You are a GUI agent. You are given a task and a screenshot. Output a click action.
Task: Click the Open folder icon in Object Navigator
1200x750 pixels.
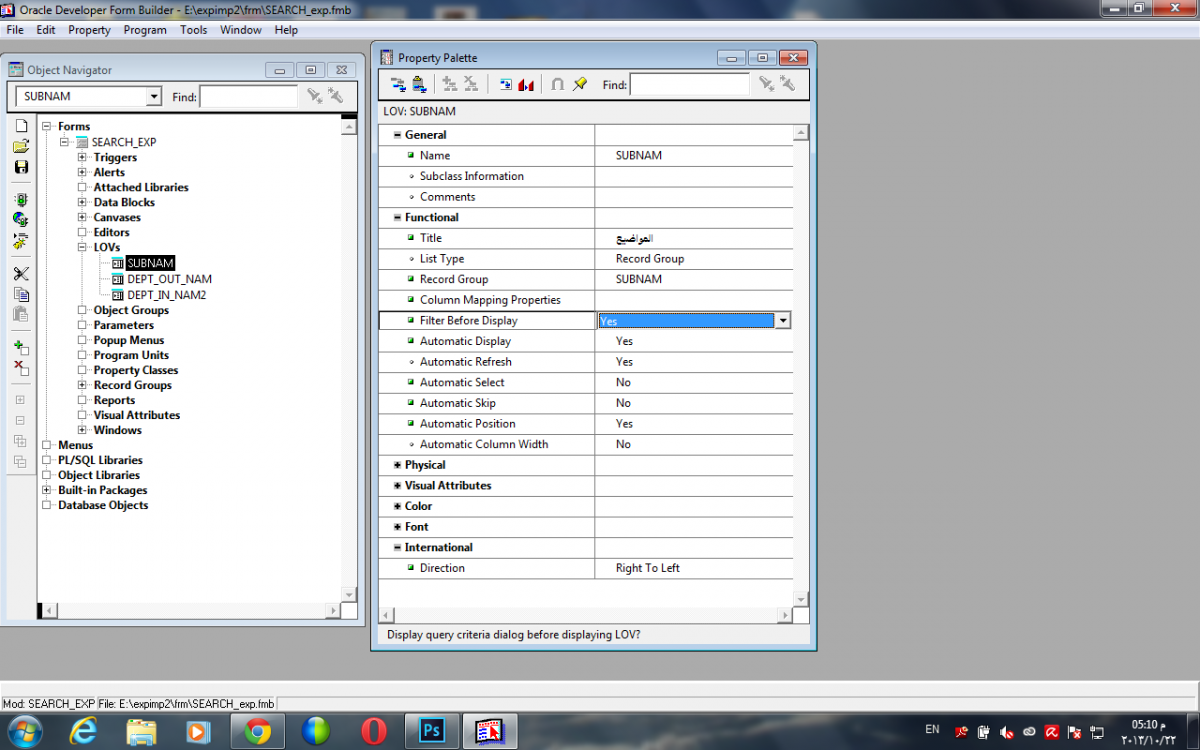21,147
